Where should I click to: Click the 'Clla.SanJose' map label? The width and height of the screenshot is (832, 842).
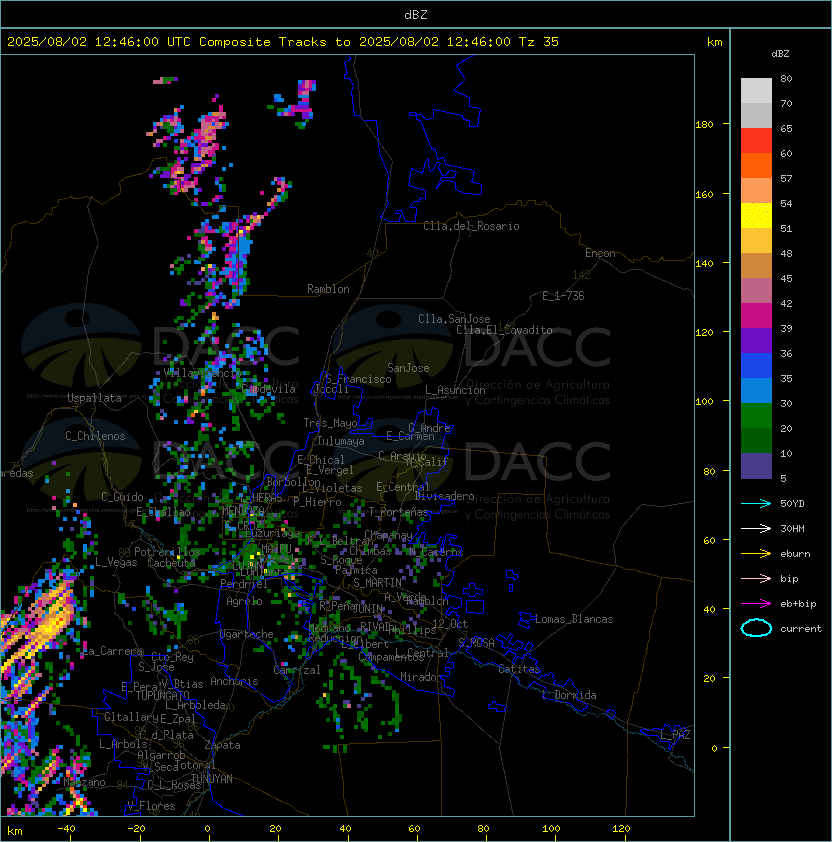[454, 319]
